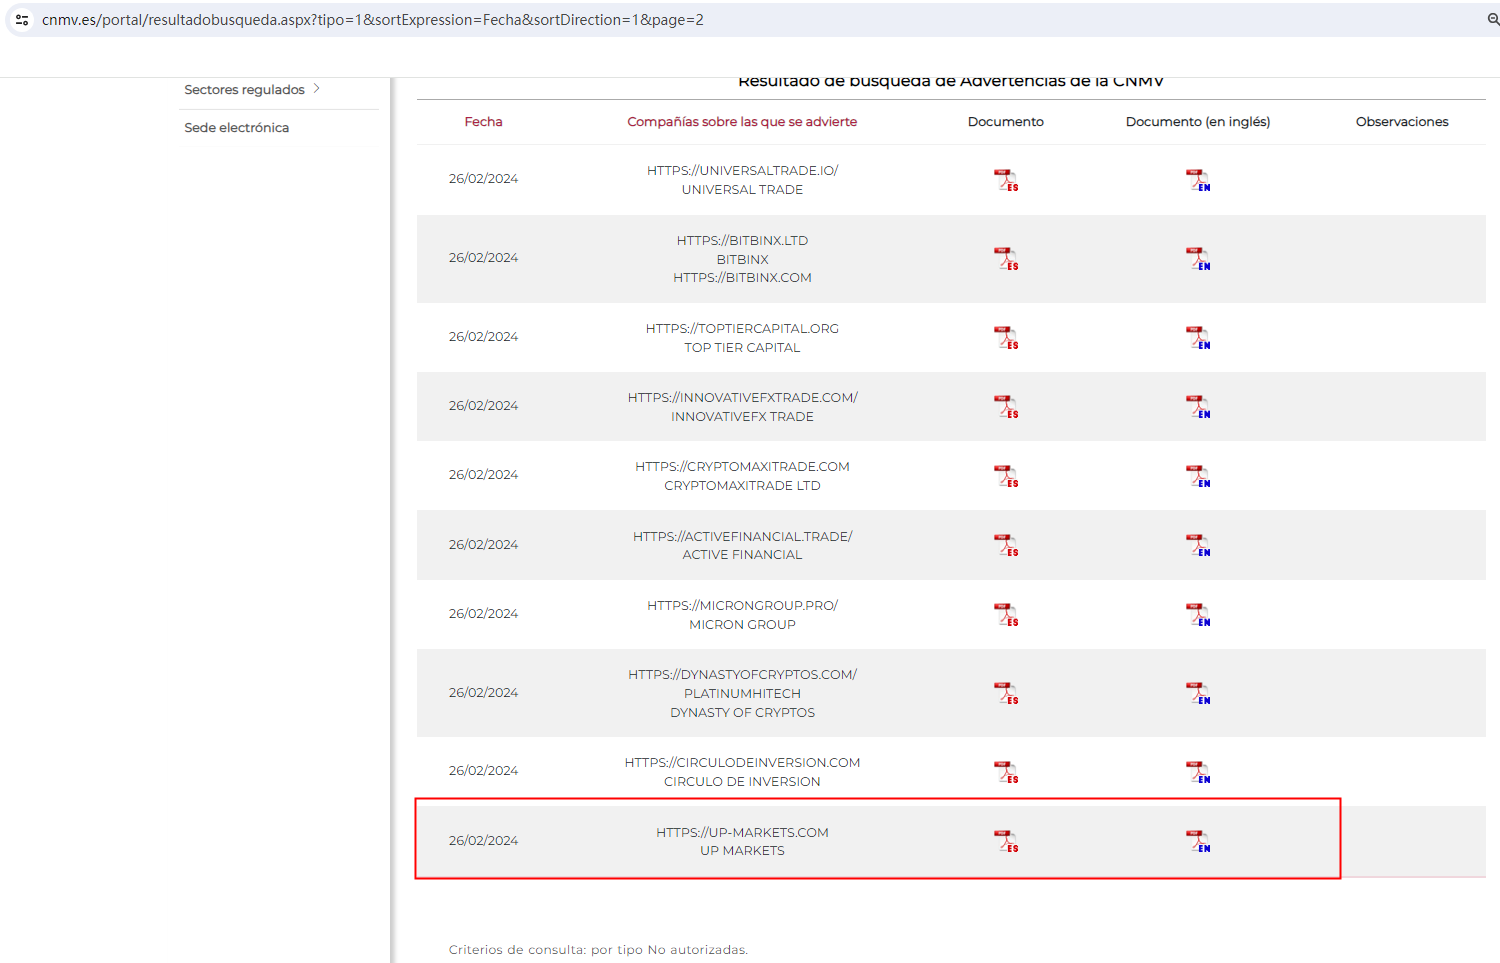Open English PDF for InnovativeFX Trade
The height and width of the screenshot is (963, 1500).
tap(1198, 407)
